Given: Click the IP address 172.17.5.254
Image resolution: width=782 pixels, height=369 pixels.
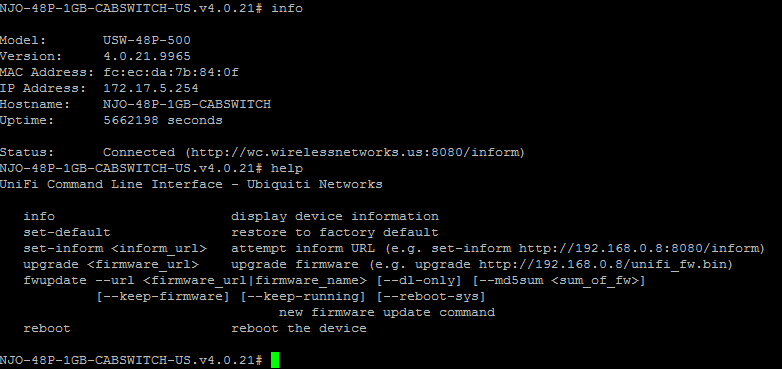Looking at the screenshot, I should pos(151,88).
